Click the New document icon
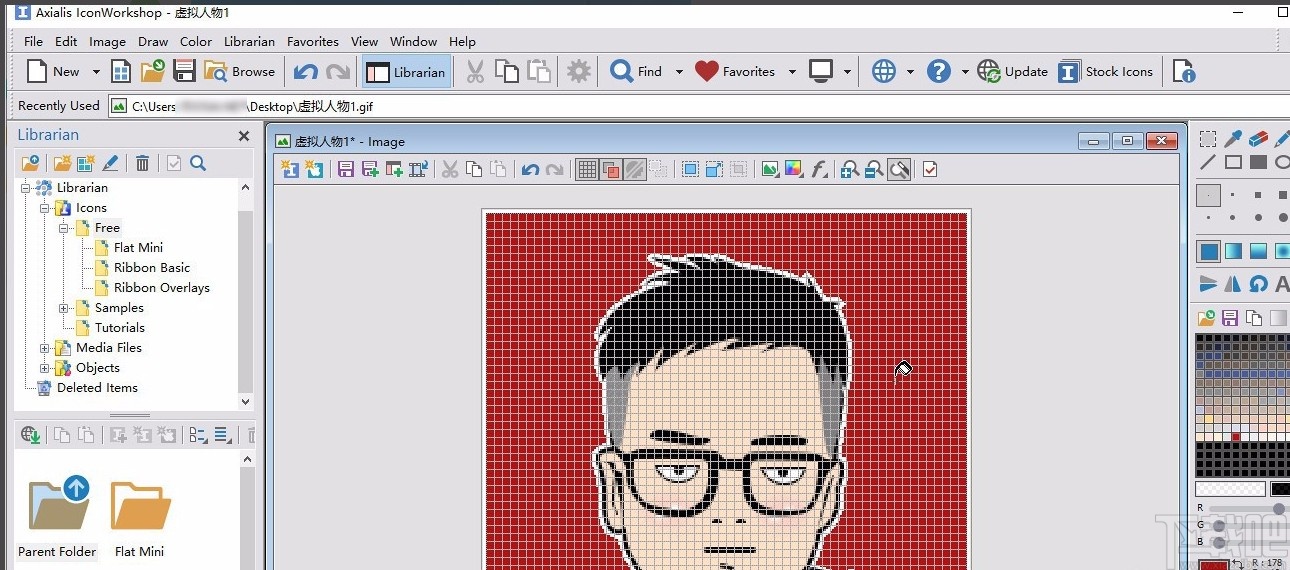Viewport: 1290px width, 570px height. coord(37,71)
